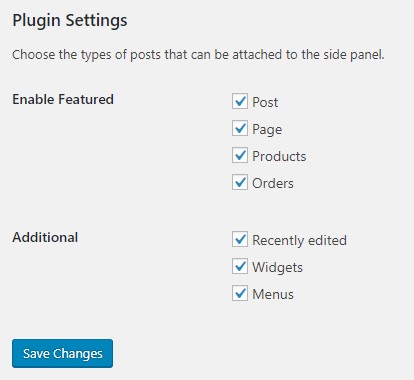Click the 'Page' label text
The height and width of the screenshot is (380, 414).
(x=267, y=130)
